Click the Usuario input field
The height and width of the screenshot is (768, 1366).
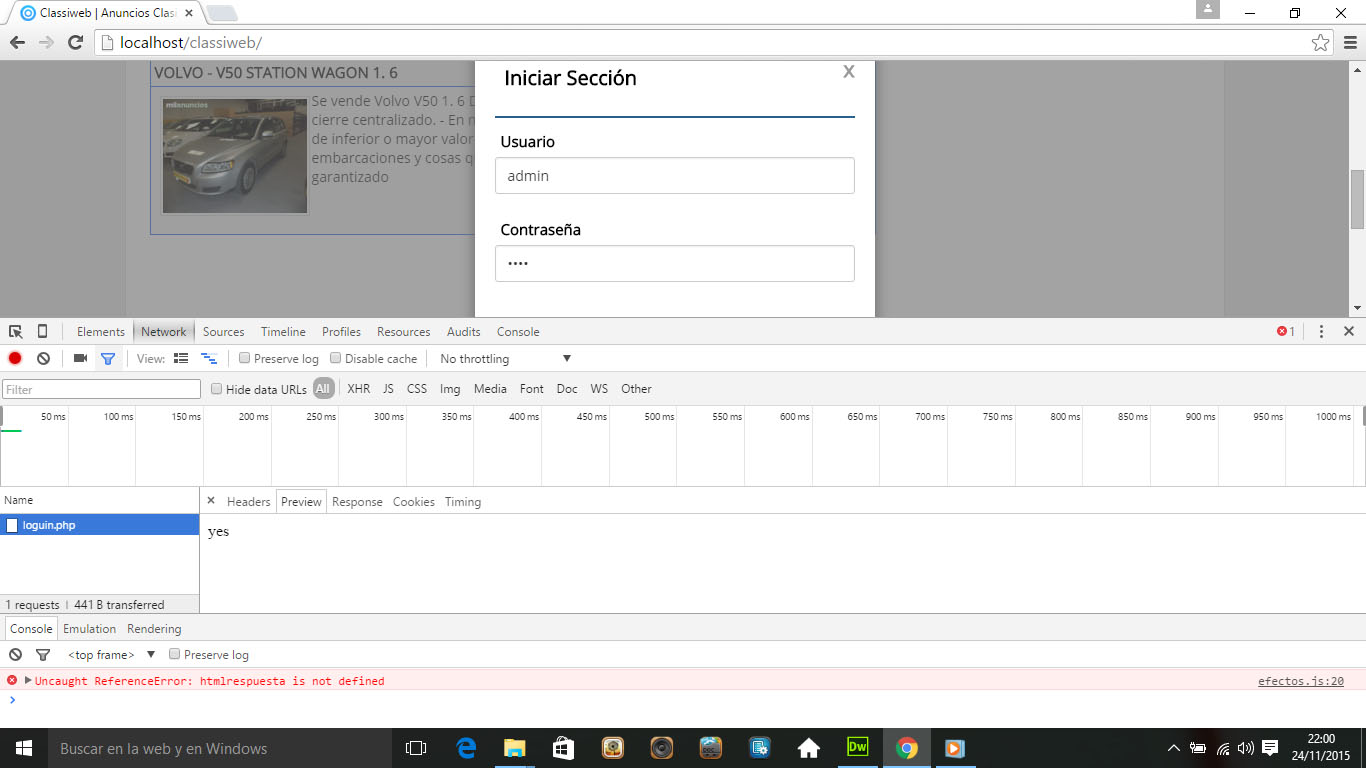coord(674,176)
